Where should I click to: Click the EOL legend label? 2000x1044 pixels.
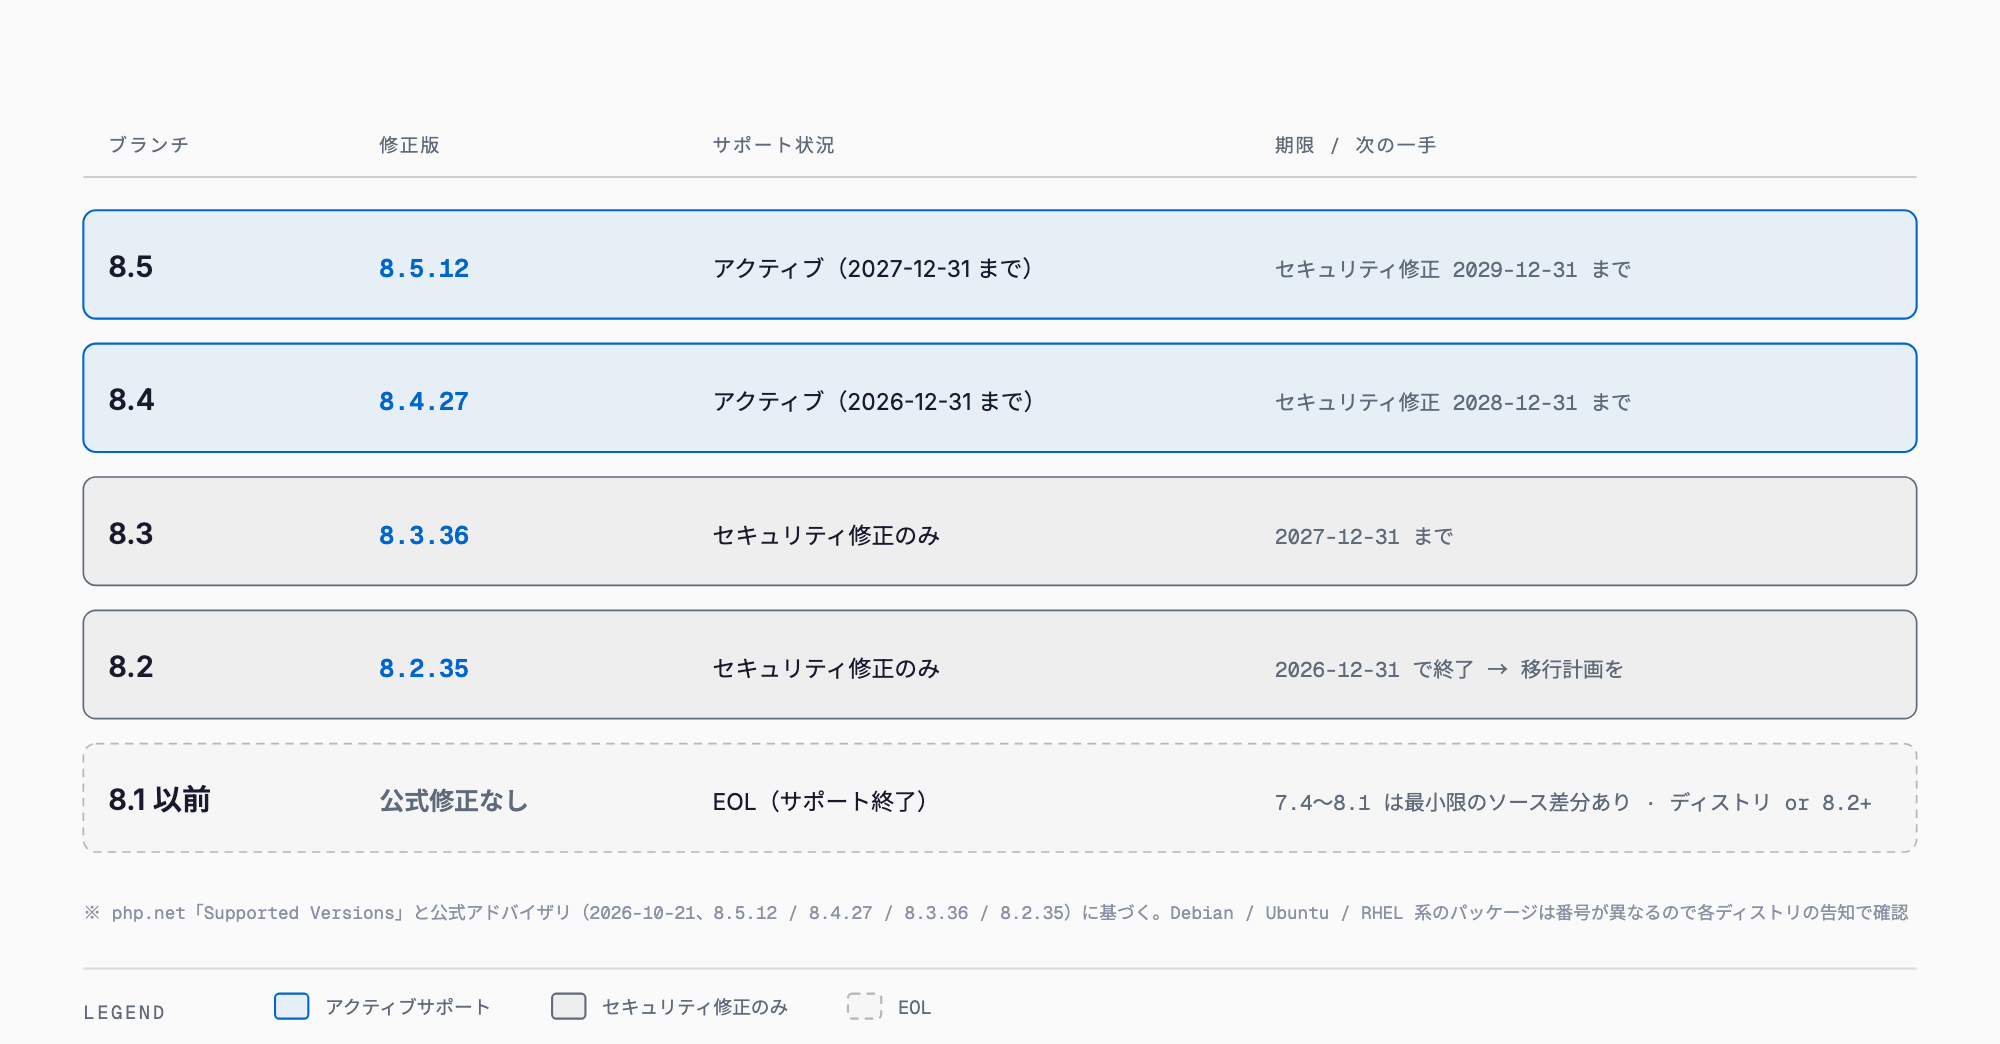pyautogui.click(x=914, y=1007)
